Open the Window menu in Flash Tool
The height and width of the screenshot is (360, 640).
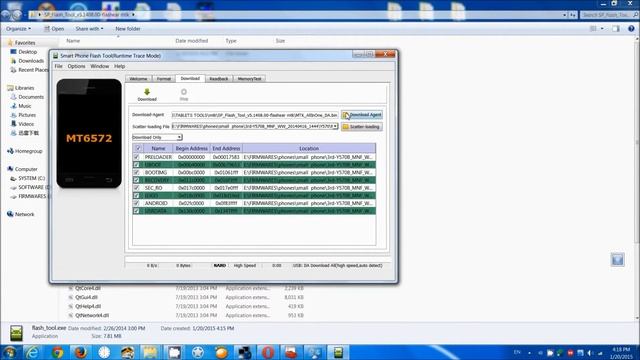[100, 66]
